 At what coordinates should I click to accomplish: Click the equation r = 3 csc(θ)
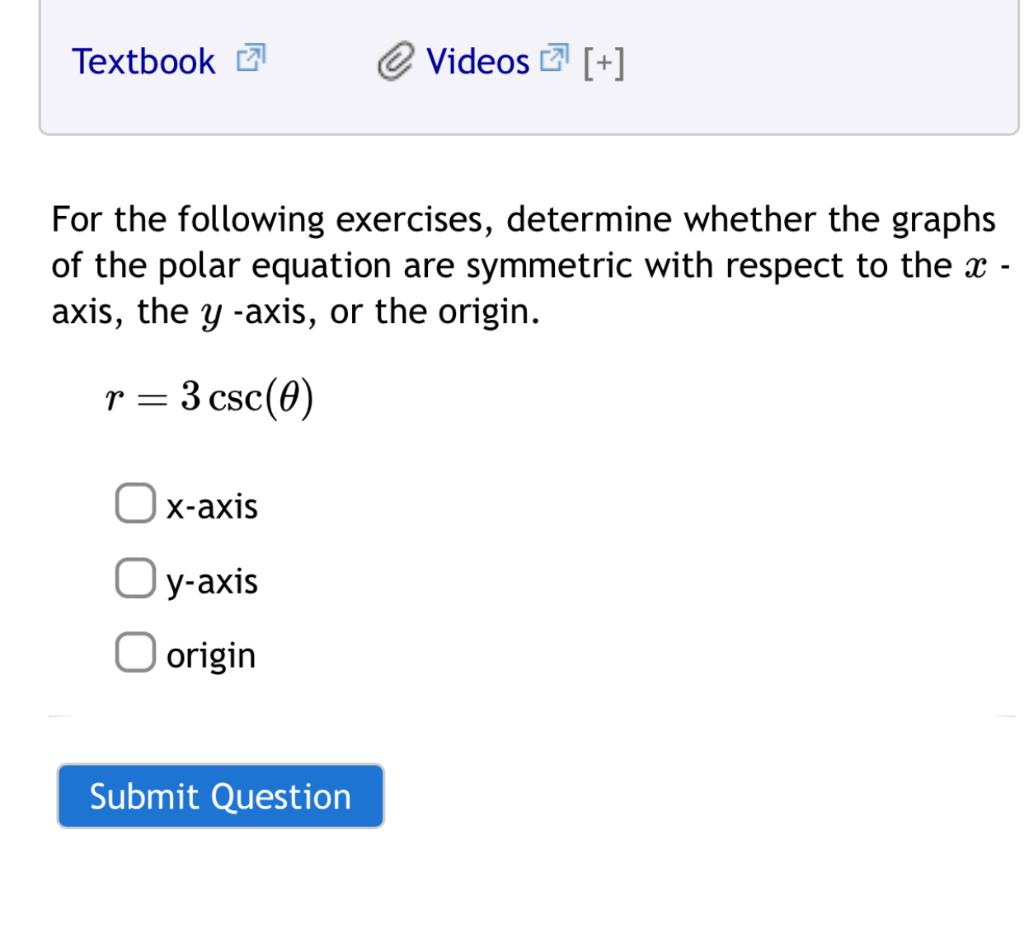pyautogui.click(x=210, y=397)
